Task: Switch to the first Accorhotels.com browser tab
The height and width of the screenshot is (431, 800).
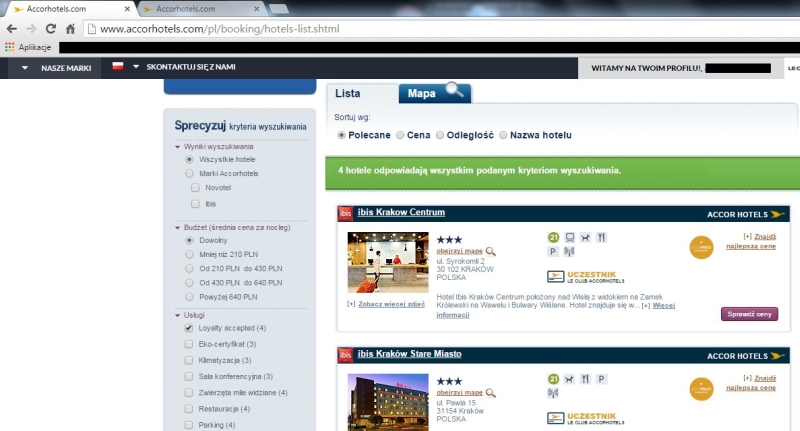Action: 71,9
